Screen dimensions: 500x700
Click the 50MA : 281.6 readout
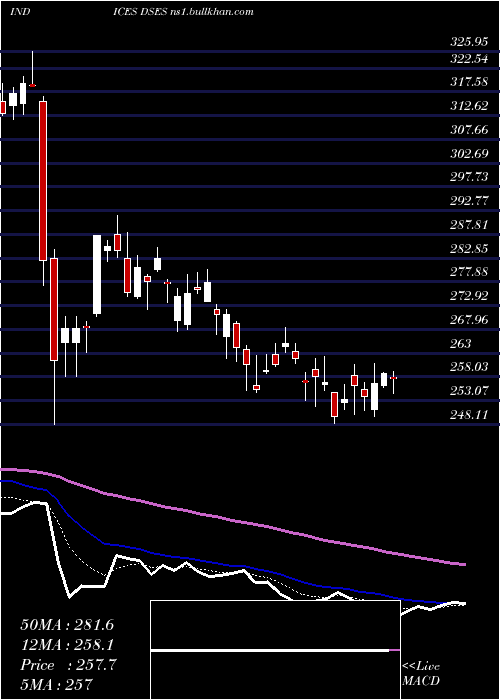click(x=67, y=625)
